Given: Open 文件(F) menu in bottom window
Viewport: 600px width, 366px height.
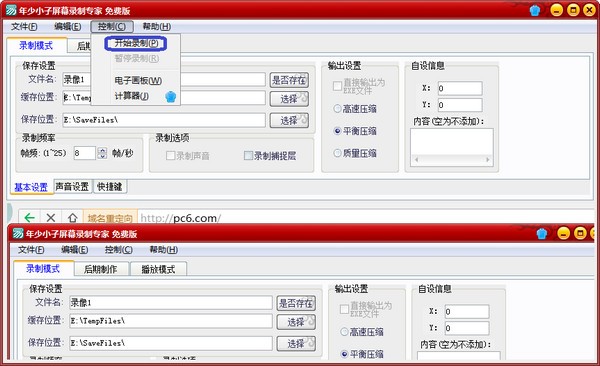Looking at the screenshot, I should click(31, 250).
